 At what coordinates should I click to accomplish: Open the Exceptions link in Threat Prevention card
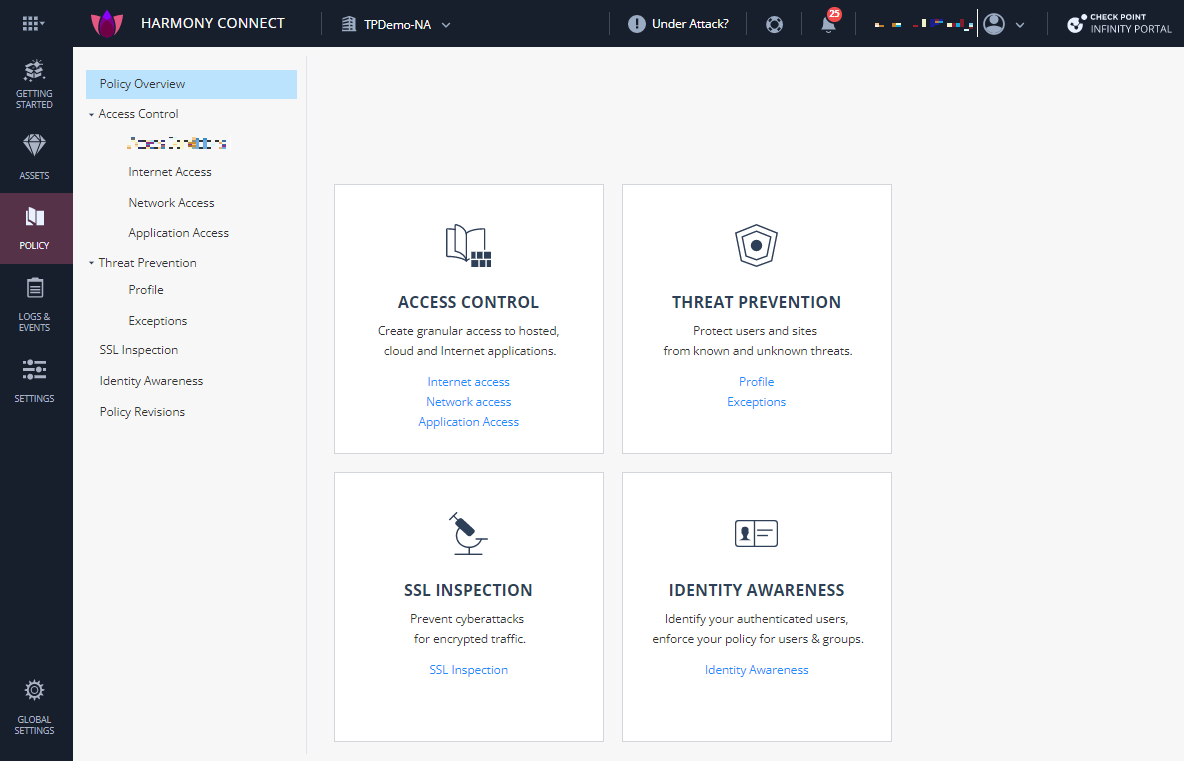pos(757,402)
